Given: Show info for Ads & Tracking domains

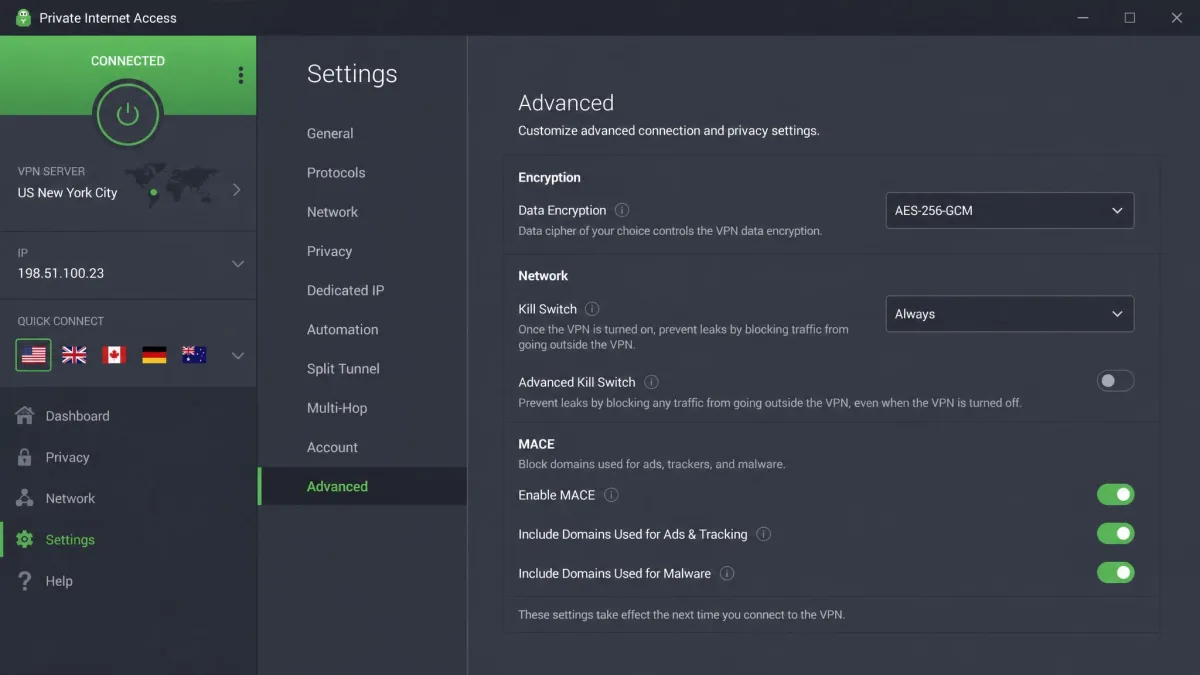Looking at the screenshot, I should 763,534.
